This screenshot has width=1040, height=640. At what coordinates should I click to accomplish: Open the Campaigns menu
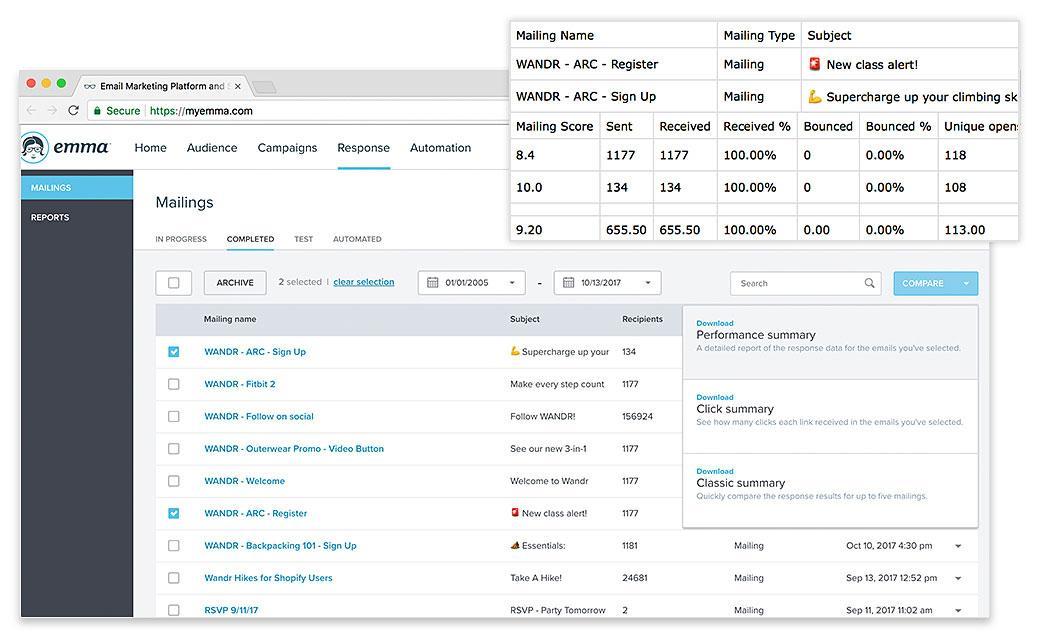click(x=287, y=148)
